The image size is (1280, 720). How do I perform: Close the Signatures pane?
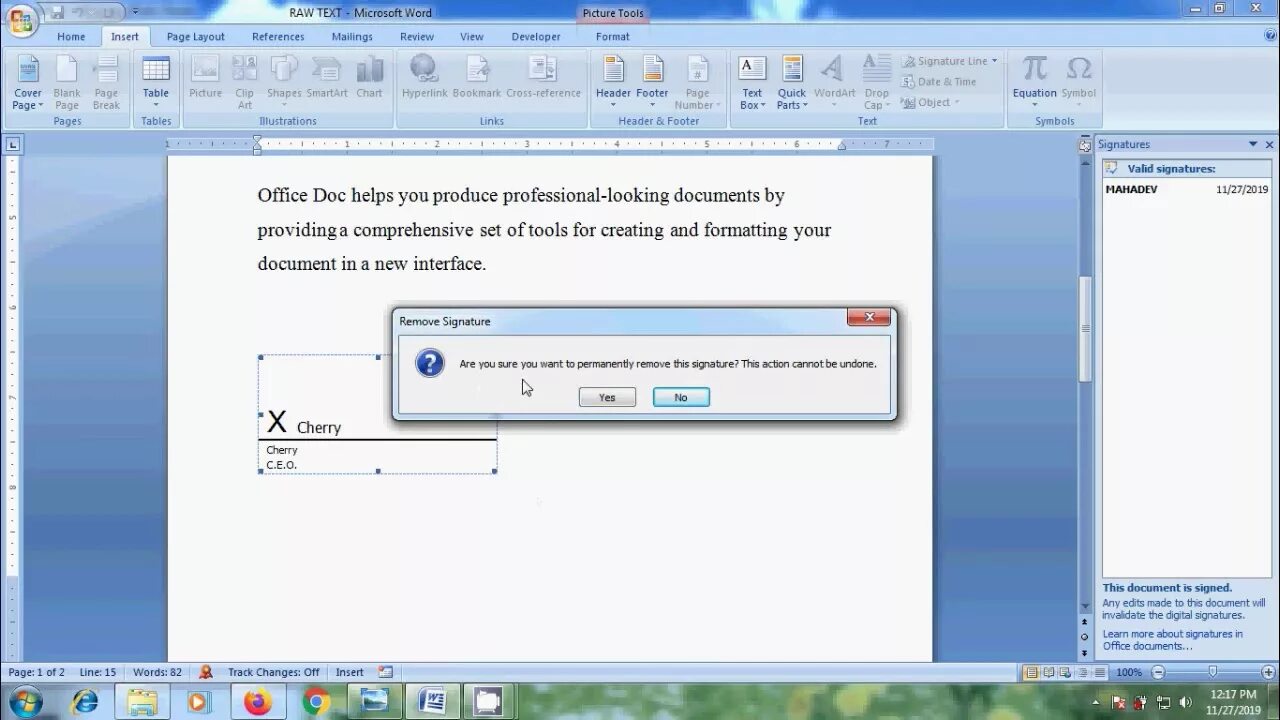[x=1270, y=144]
